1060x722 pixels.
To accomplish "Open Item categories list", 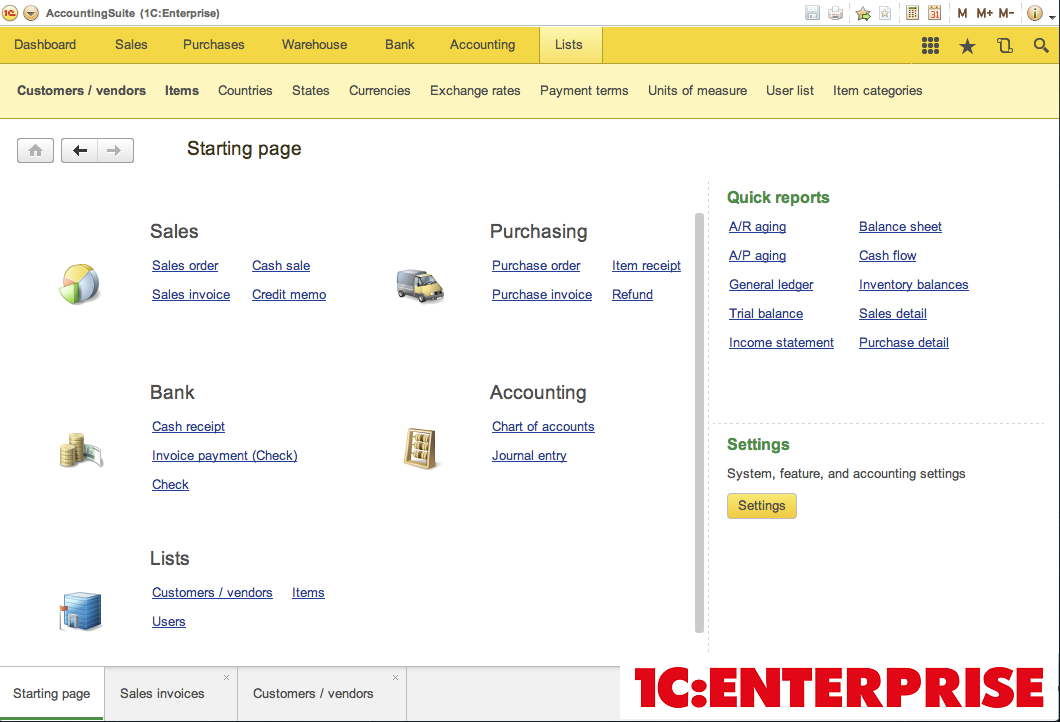I will point(877,91).
